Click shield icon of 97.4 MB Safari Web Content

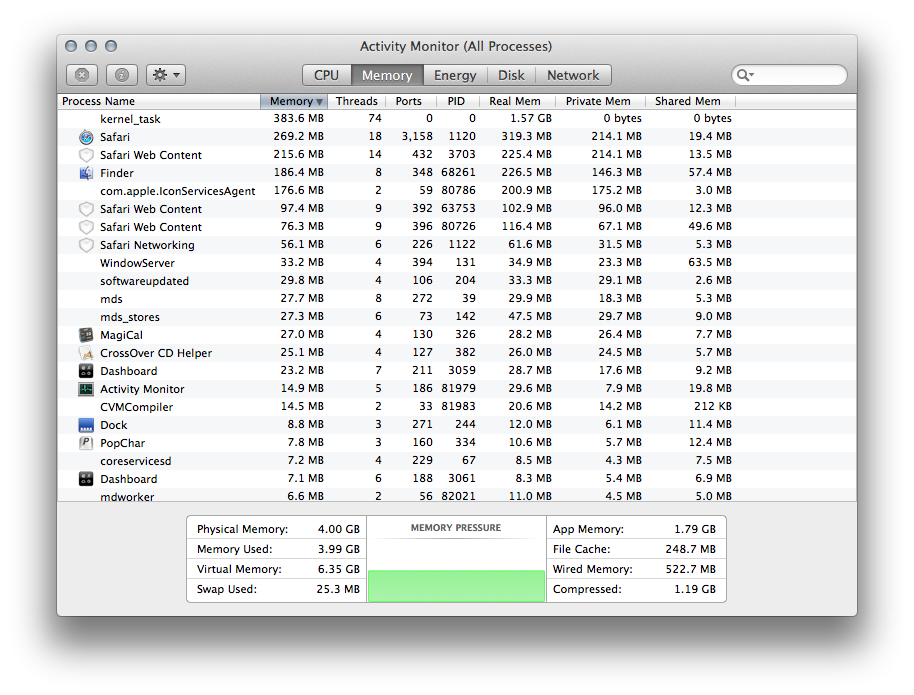[86, 209]
